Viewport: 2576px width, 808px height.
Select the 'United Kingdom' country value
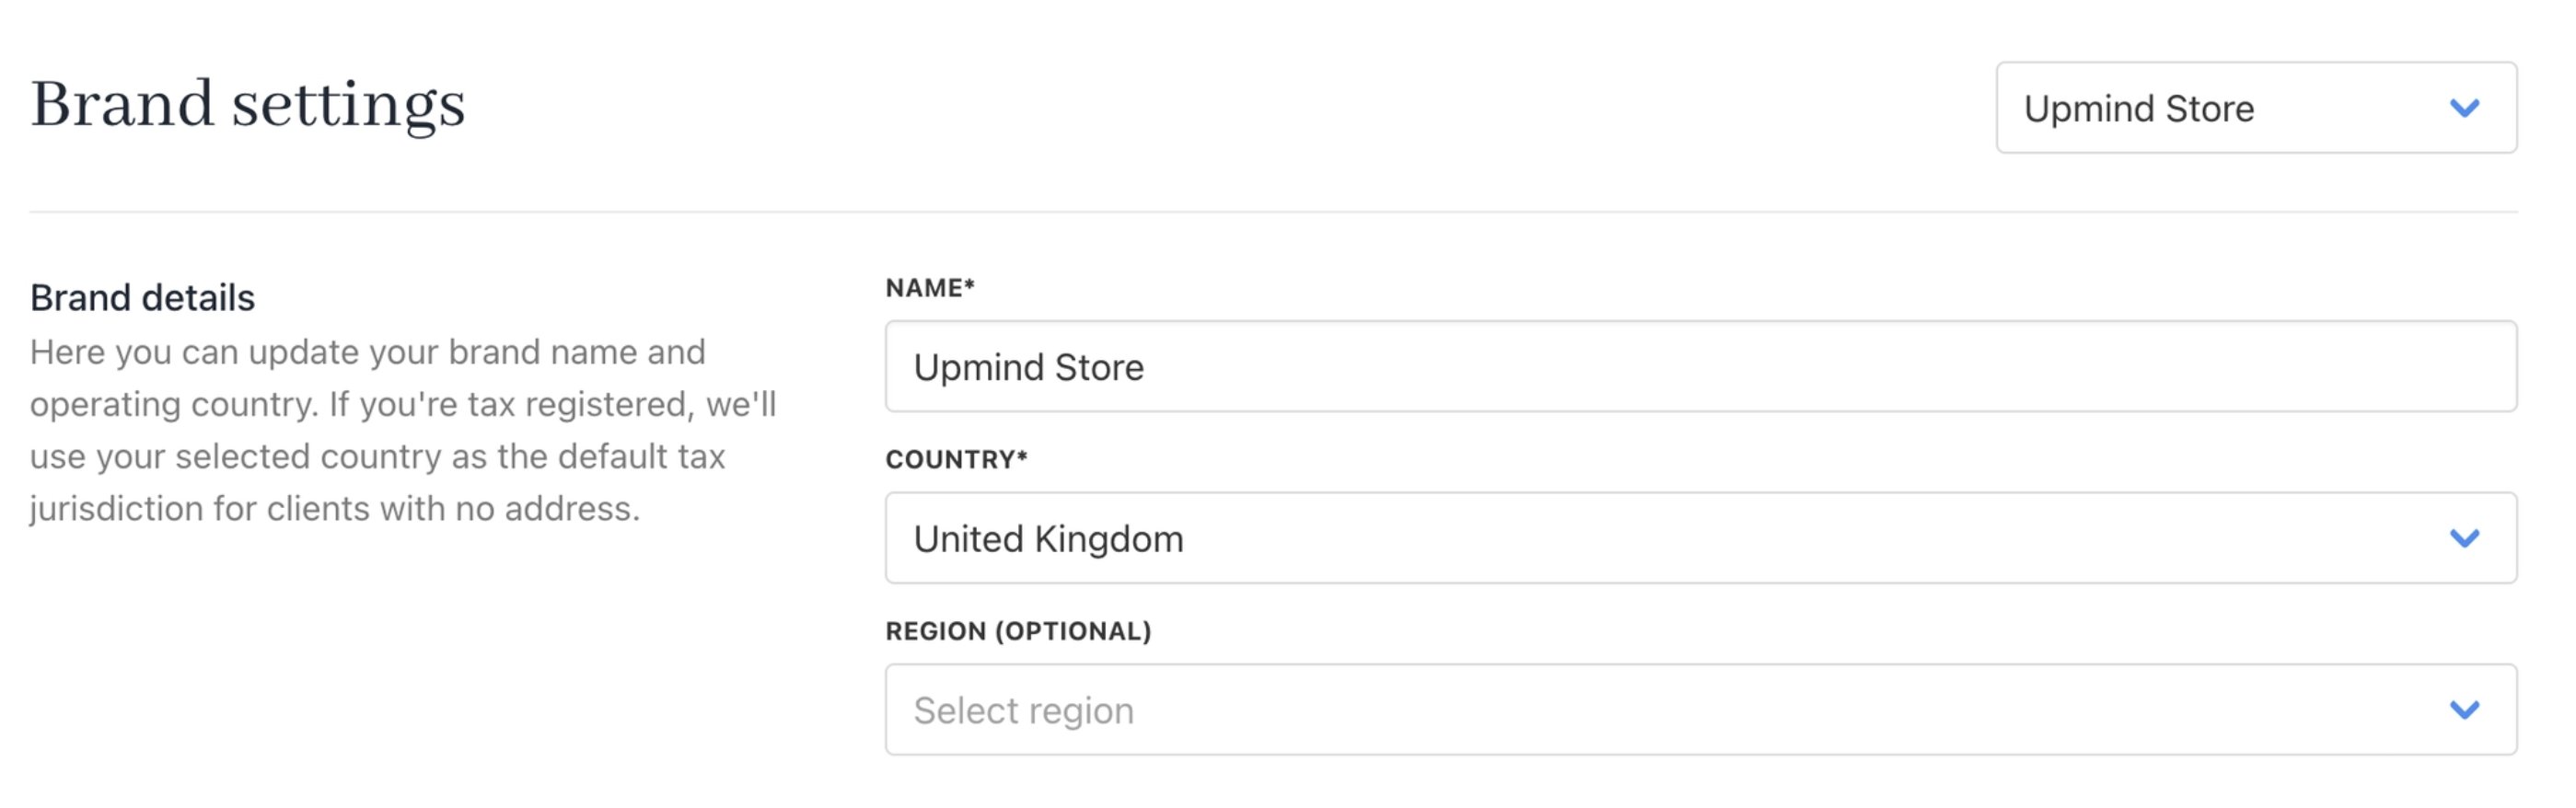click(1048, 539)
